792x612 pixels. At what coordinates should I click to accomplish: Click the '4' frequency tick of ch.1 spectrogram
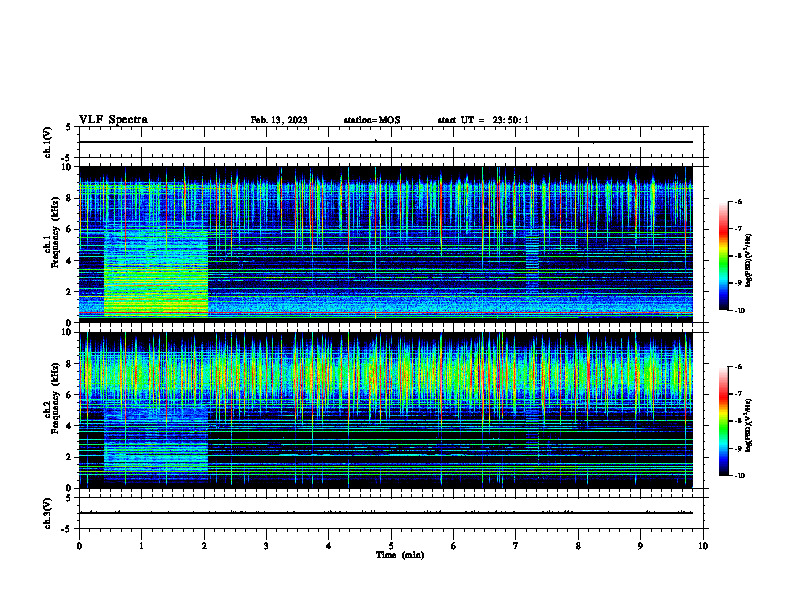click(70, 261)
